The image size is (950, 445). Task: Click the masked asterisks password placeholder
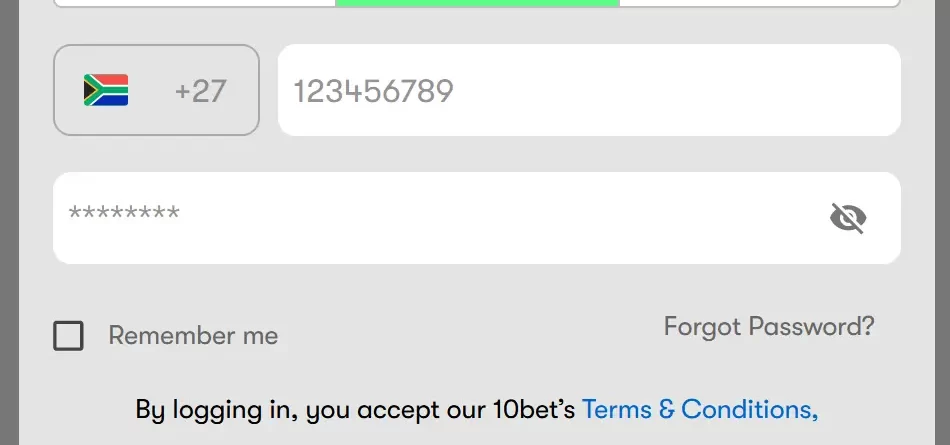(x=124, y=214)
